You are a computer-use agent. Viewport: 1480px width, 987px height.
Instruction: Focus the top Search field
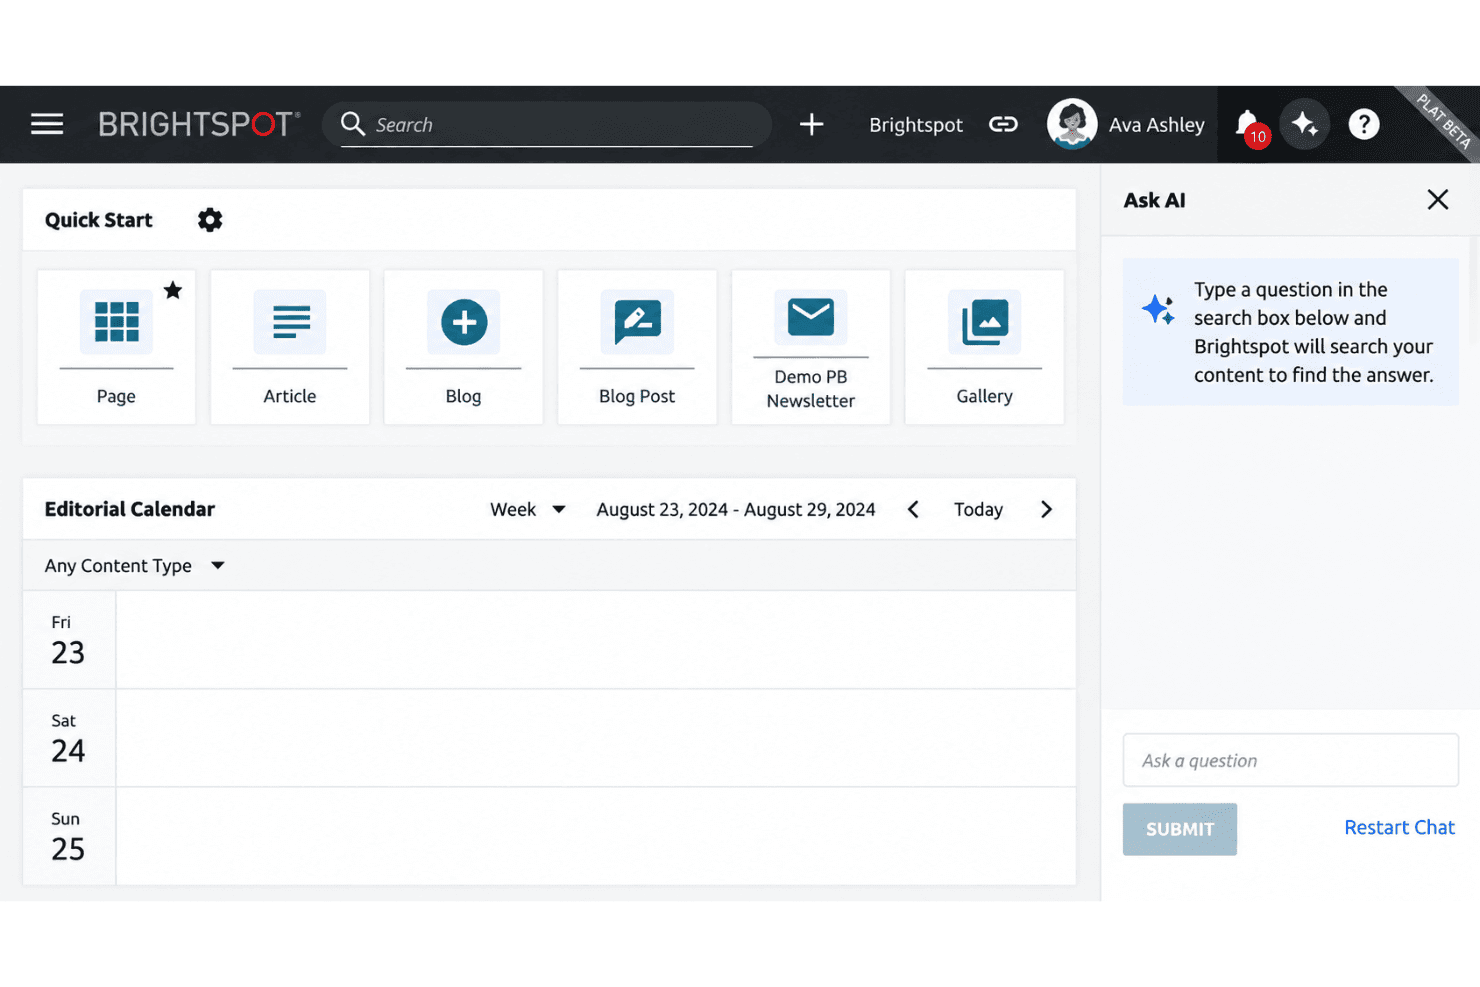(547, 125)
